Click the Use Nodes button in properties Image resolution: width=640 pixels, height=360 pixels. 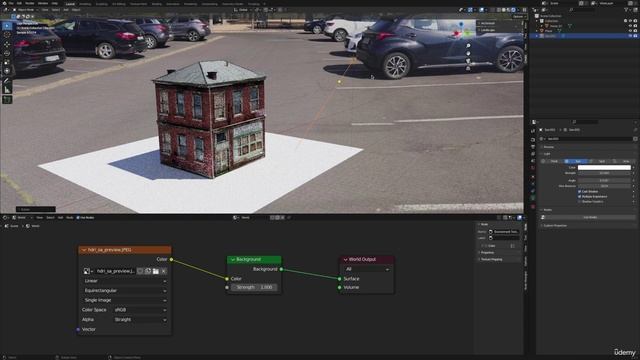[590, 217]
